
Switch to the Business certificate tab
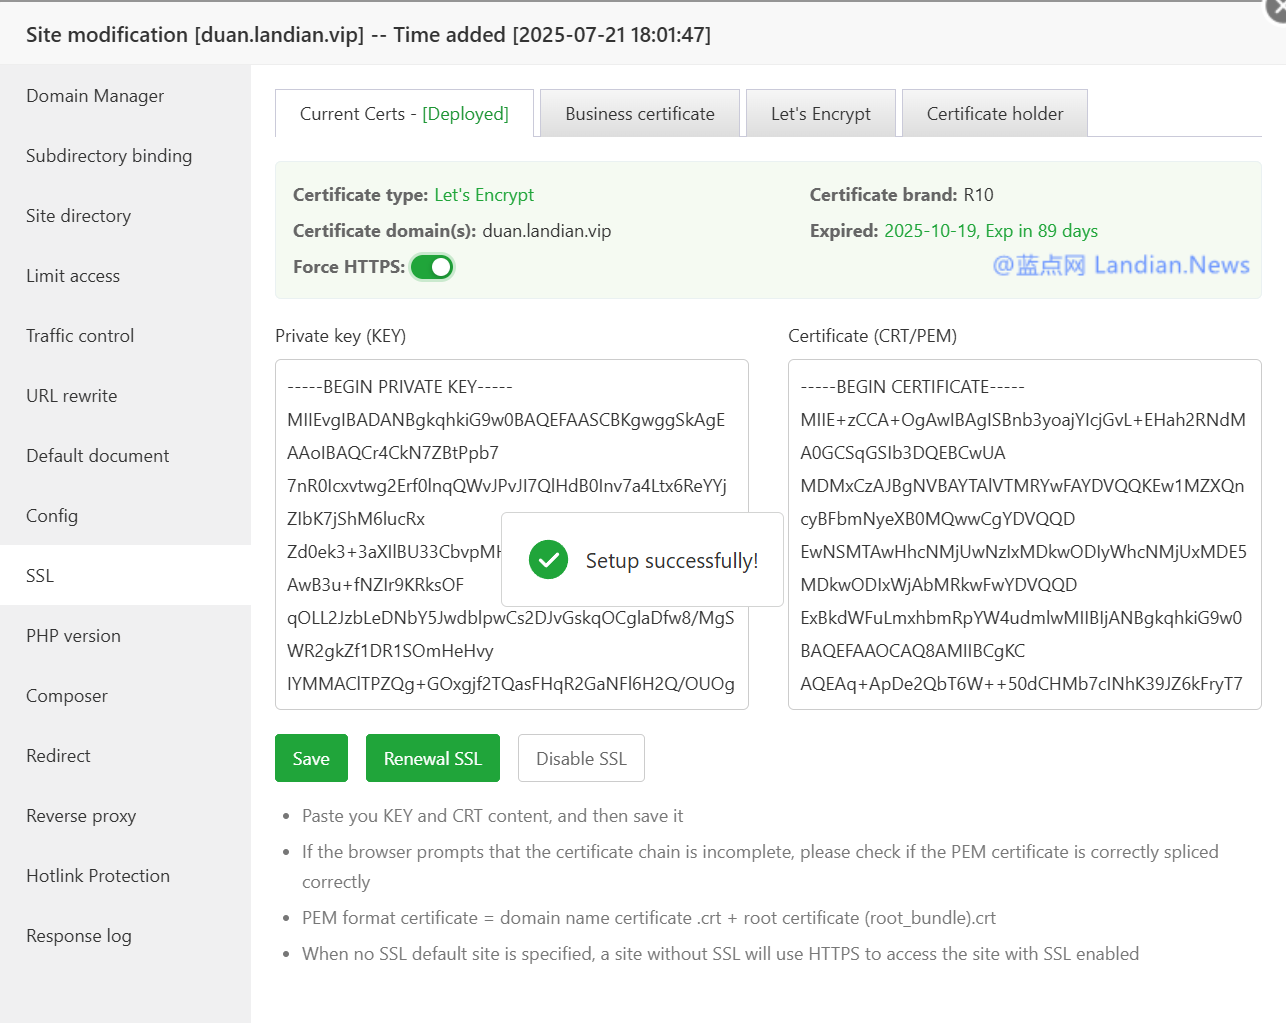coord(639,114)
